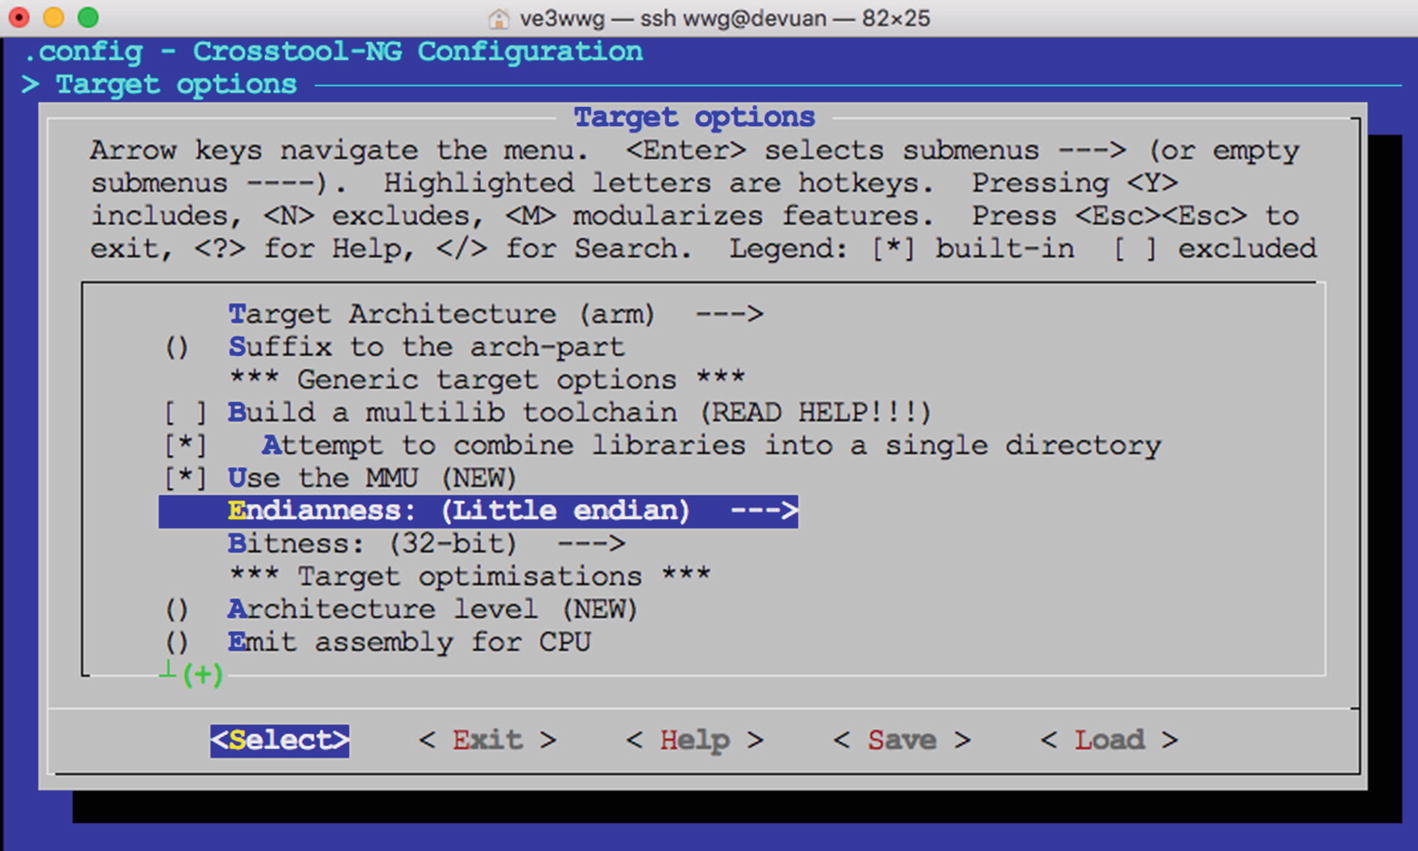Click the Target options breadcrumb

tap(176, 84)
